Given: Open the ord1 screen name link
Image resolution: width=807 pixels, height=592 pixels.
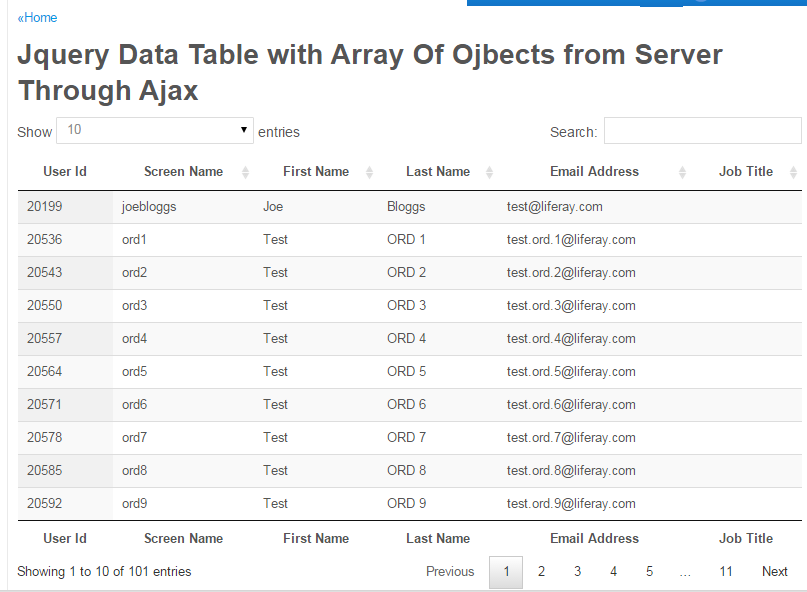Looking at the screenshot, I should click(x=134, y=239).
